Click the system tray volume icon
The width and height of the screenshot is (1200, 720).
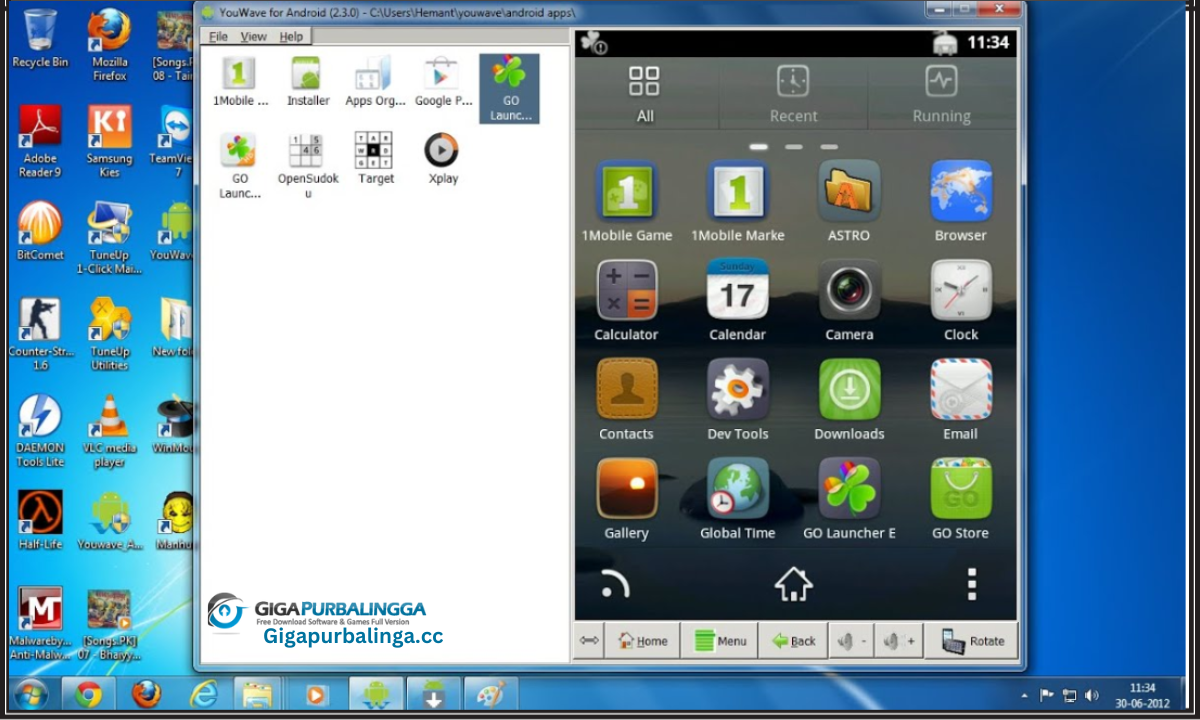click(1091, 695)
